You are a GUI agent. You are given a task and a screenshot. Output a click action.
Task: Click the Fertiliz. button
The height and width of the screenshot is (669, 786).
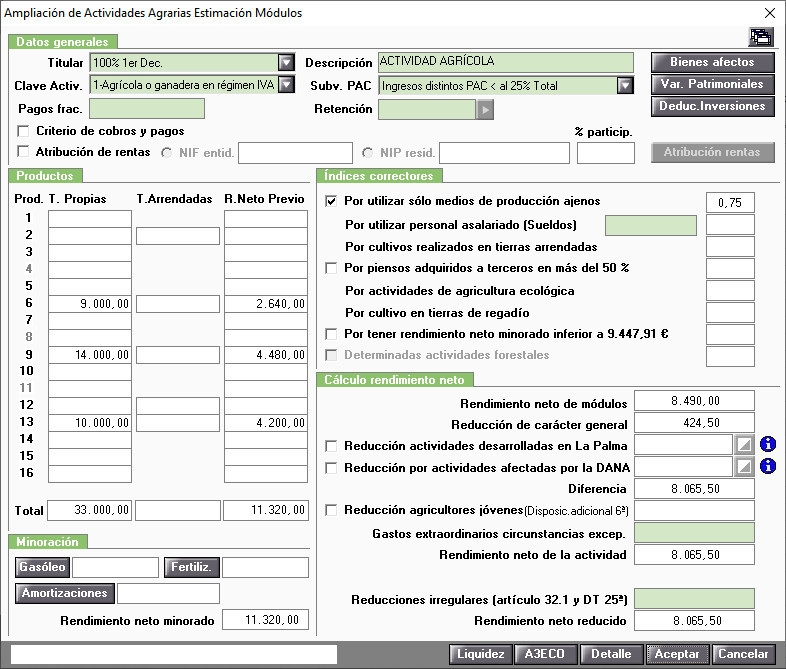(x=191, y=567)
